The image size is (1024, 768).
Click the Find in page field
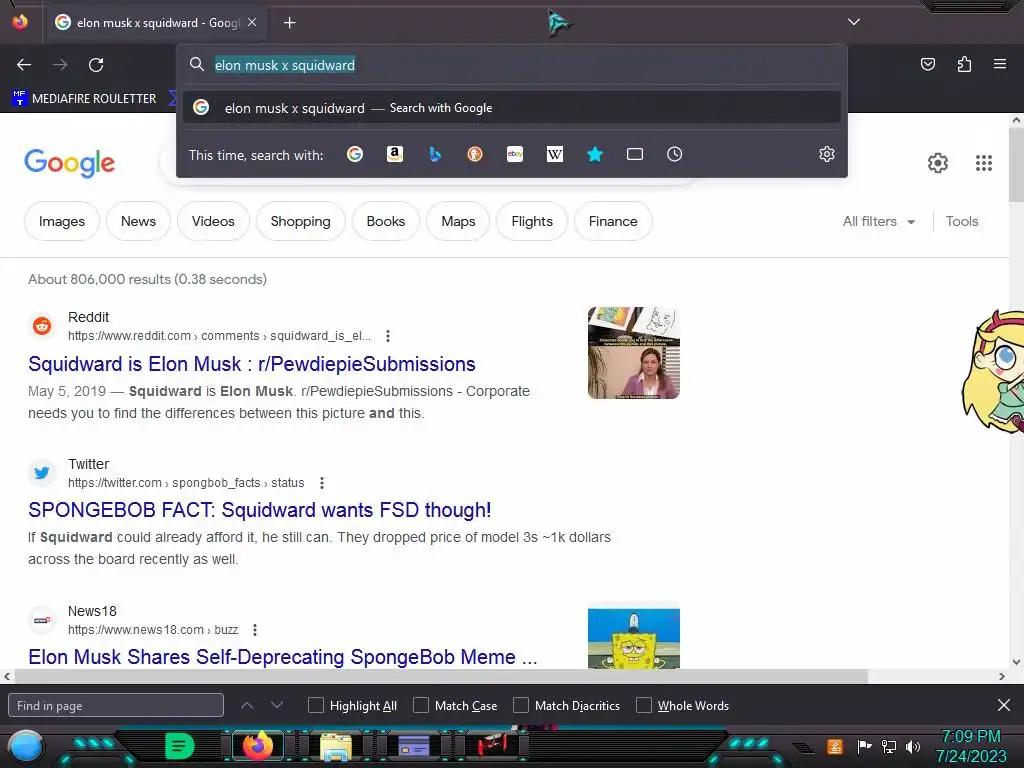pyautogui.click(x=116, y=705)
